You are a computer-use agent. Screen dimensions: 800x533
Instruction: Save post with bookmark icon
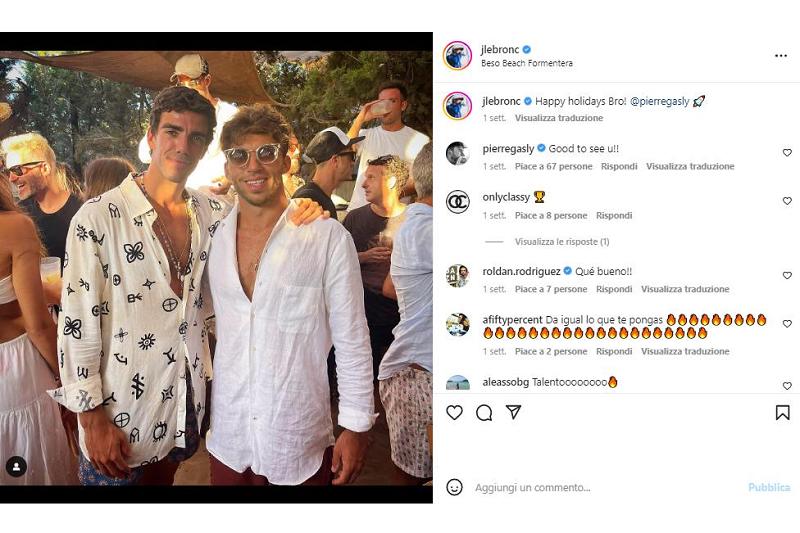click(x=782, y=412)
